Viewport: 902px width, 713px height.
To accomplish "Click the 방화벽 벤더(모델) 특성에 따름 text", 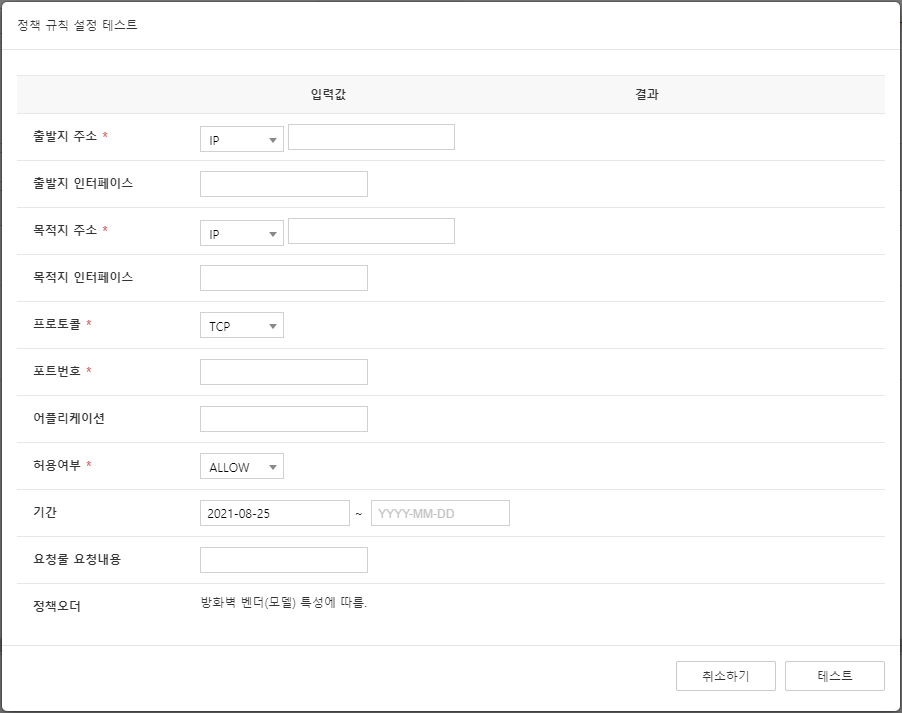I will pyautogui.click(x=284, y=603).
